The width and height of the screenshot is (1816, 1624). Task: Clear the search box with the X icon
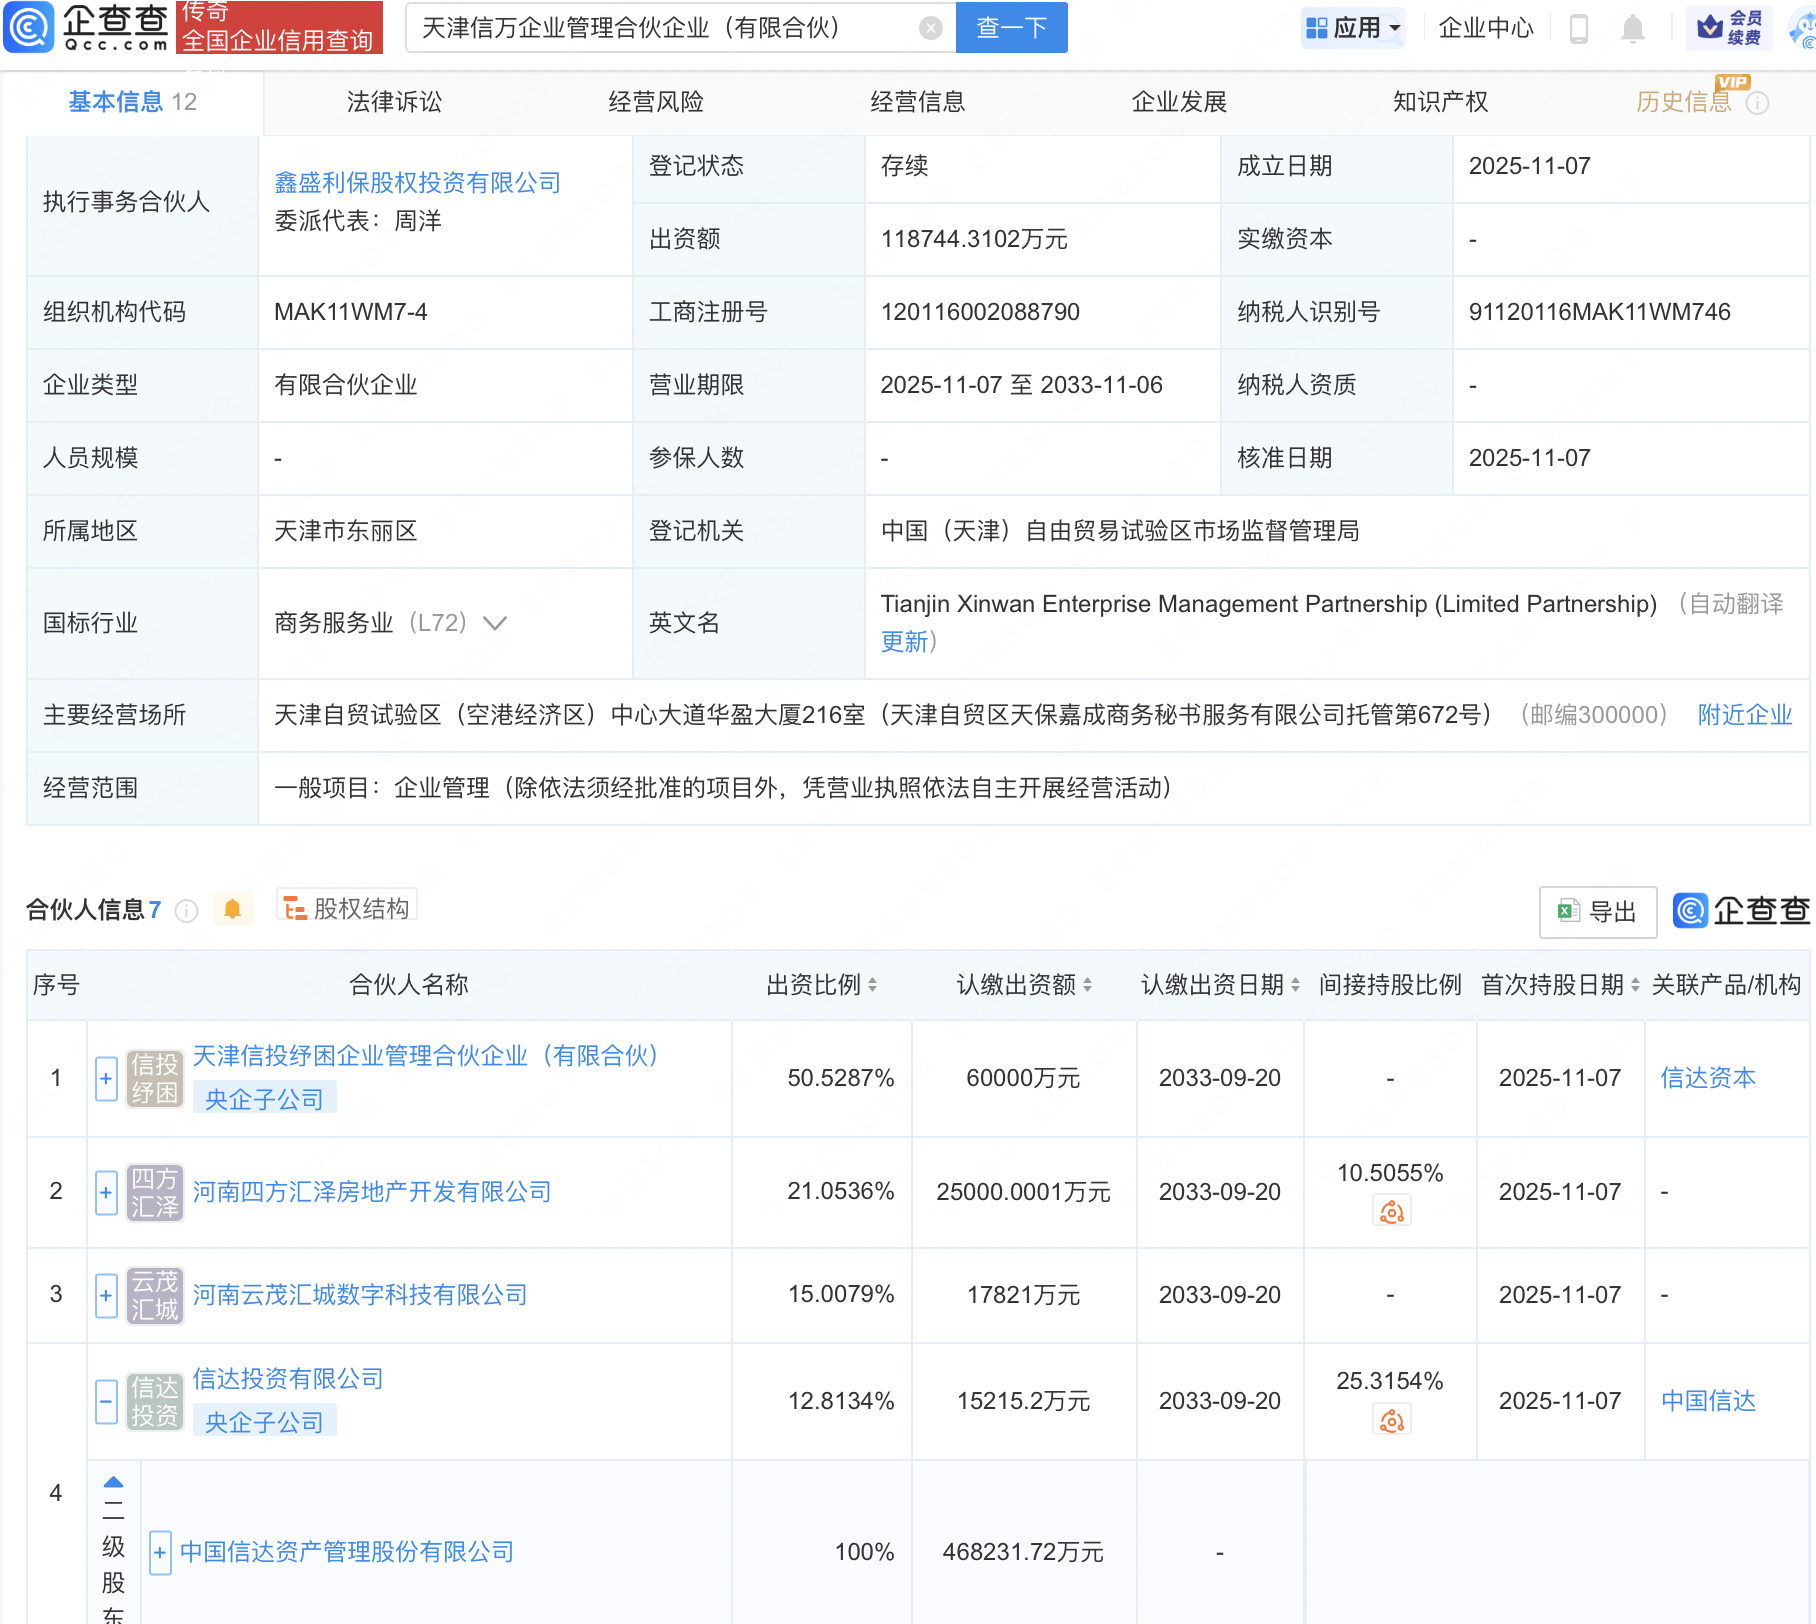930,28
